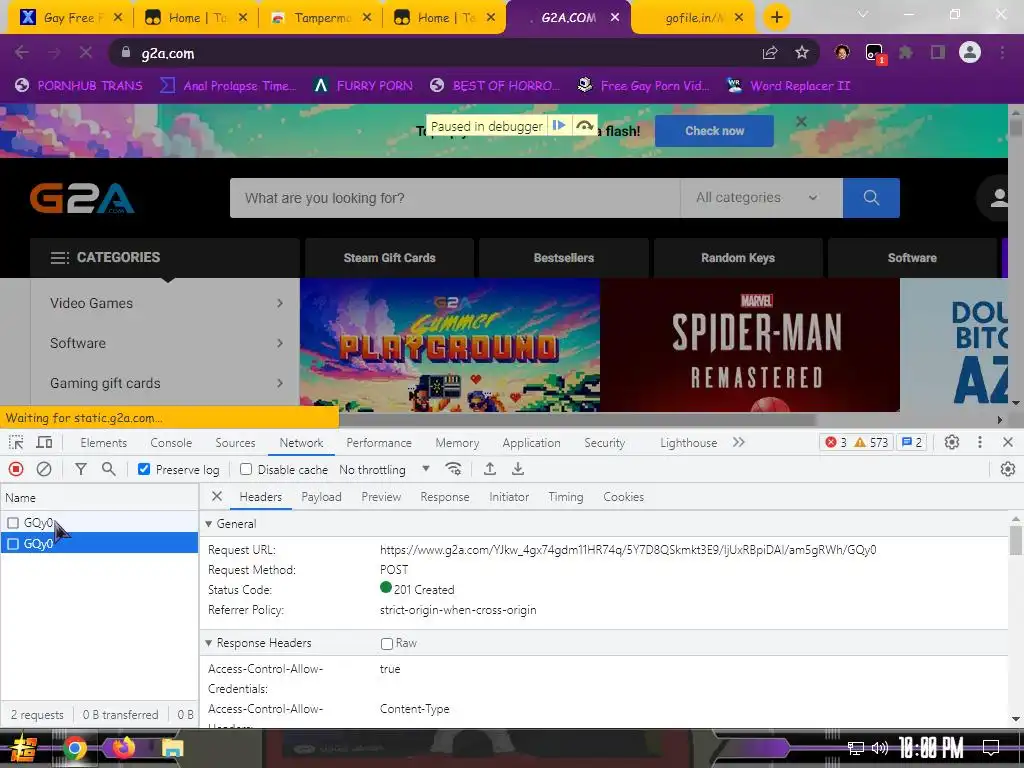This screenshot has height=768, width=1024.
Task: Open G2A user account icon
Action: [x=998, y=198]
